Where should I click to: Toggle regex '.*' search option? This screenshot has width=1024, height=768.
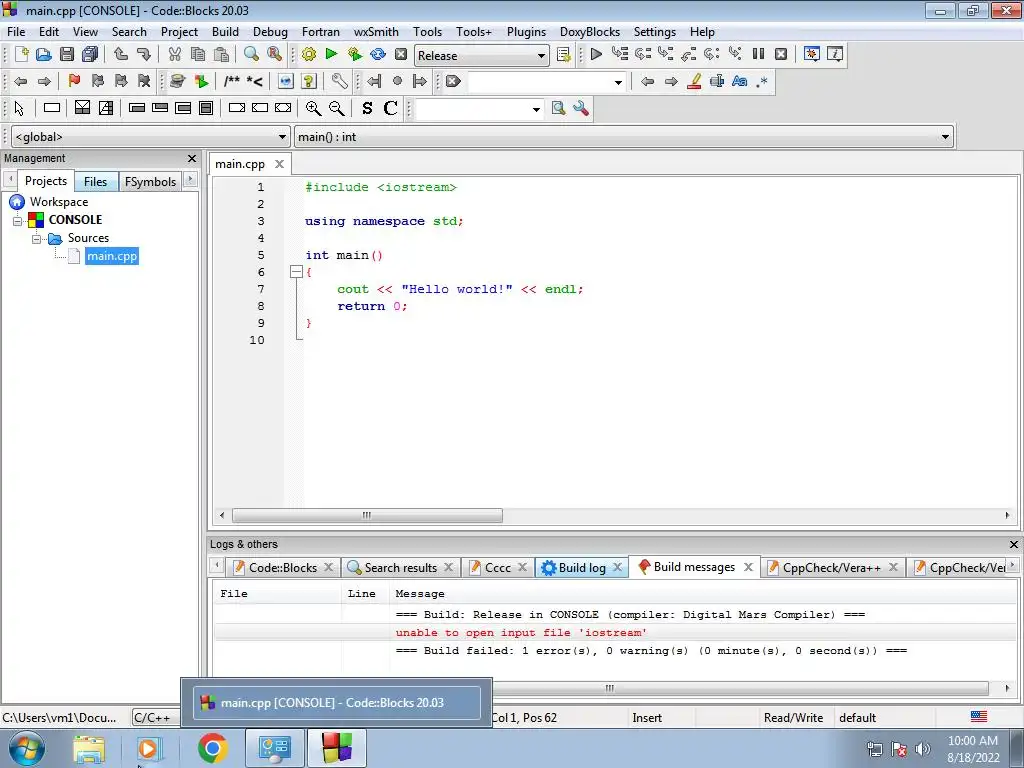pos(761,81)
